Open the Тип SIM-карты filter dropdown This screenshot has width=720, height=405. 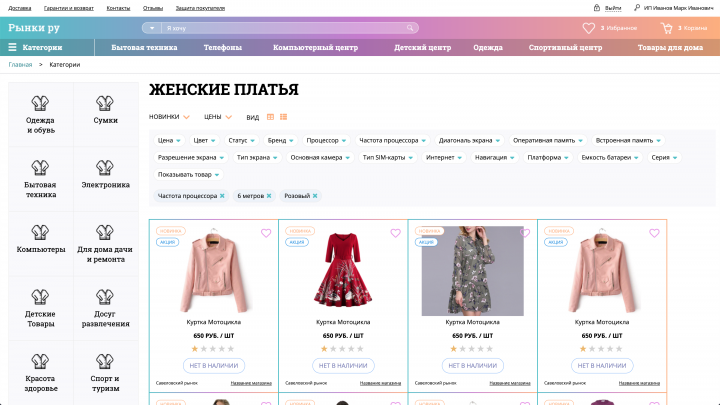(x=388, y=158)
